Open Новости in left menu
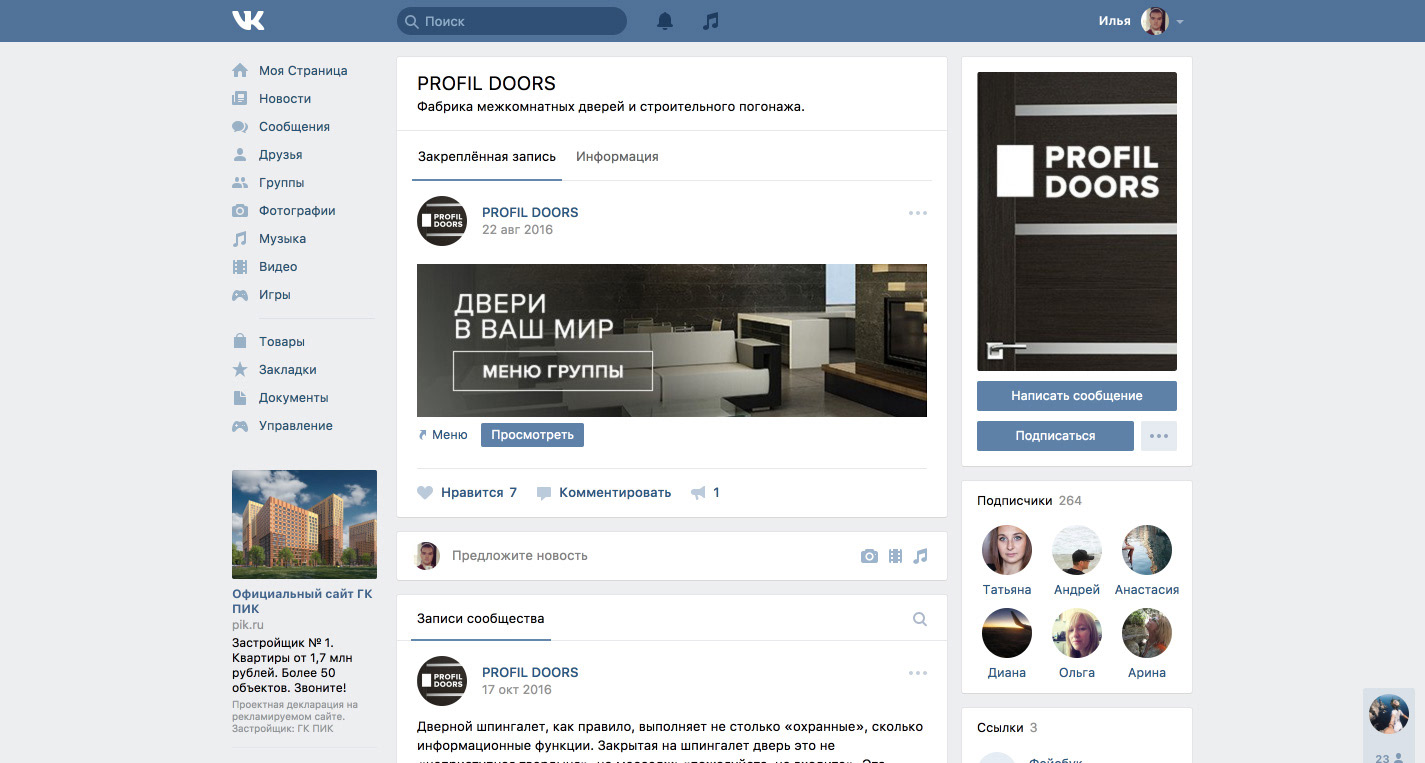The width and height of the screenshot is (1425, 763). (285, 99)
